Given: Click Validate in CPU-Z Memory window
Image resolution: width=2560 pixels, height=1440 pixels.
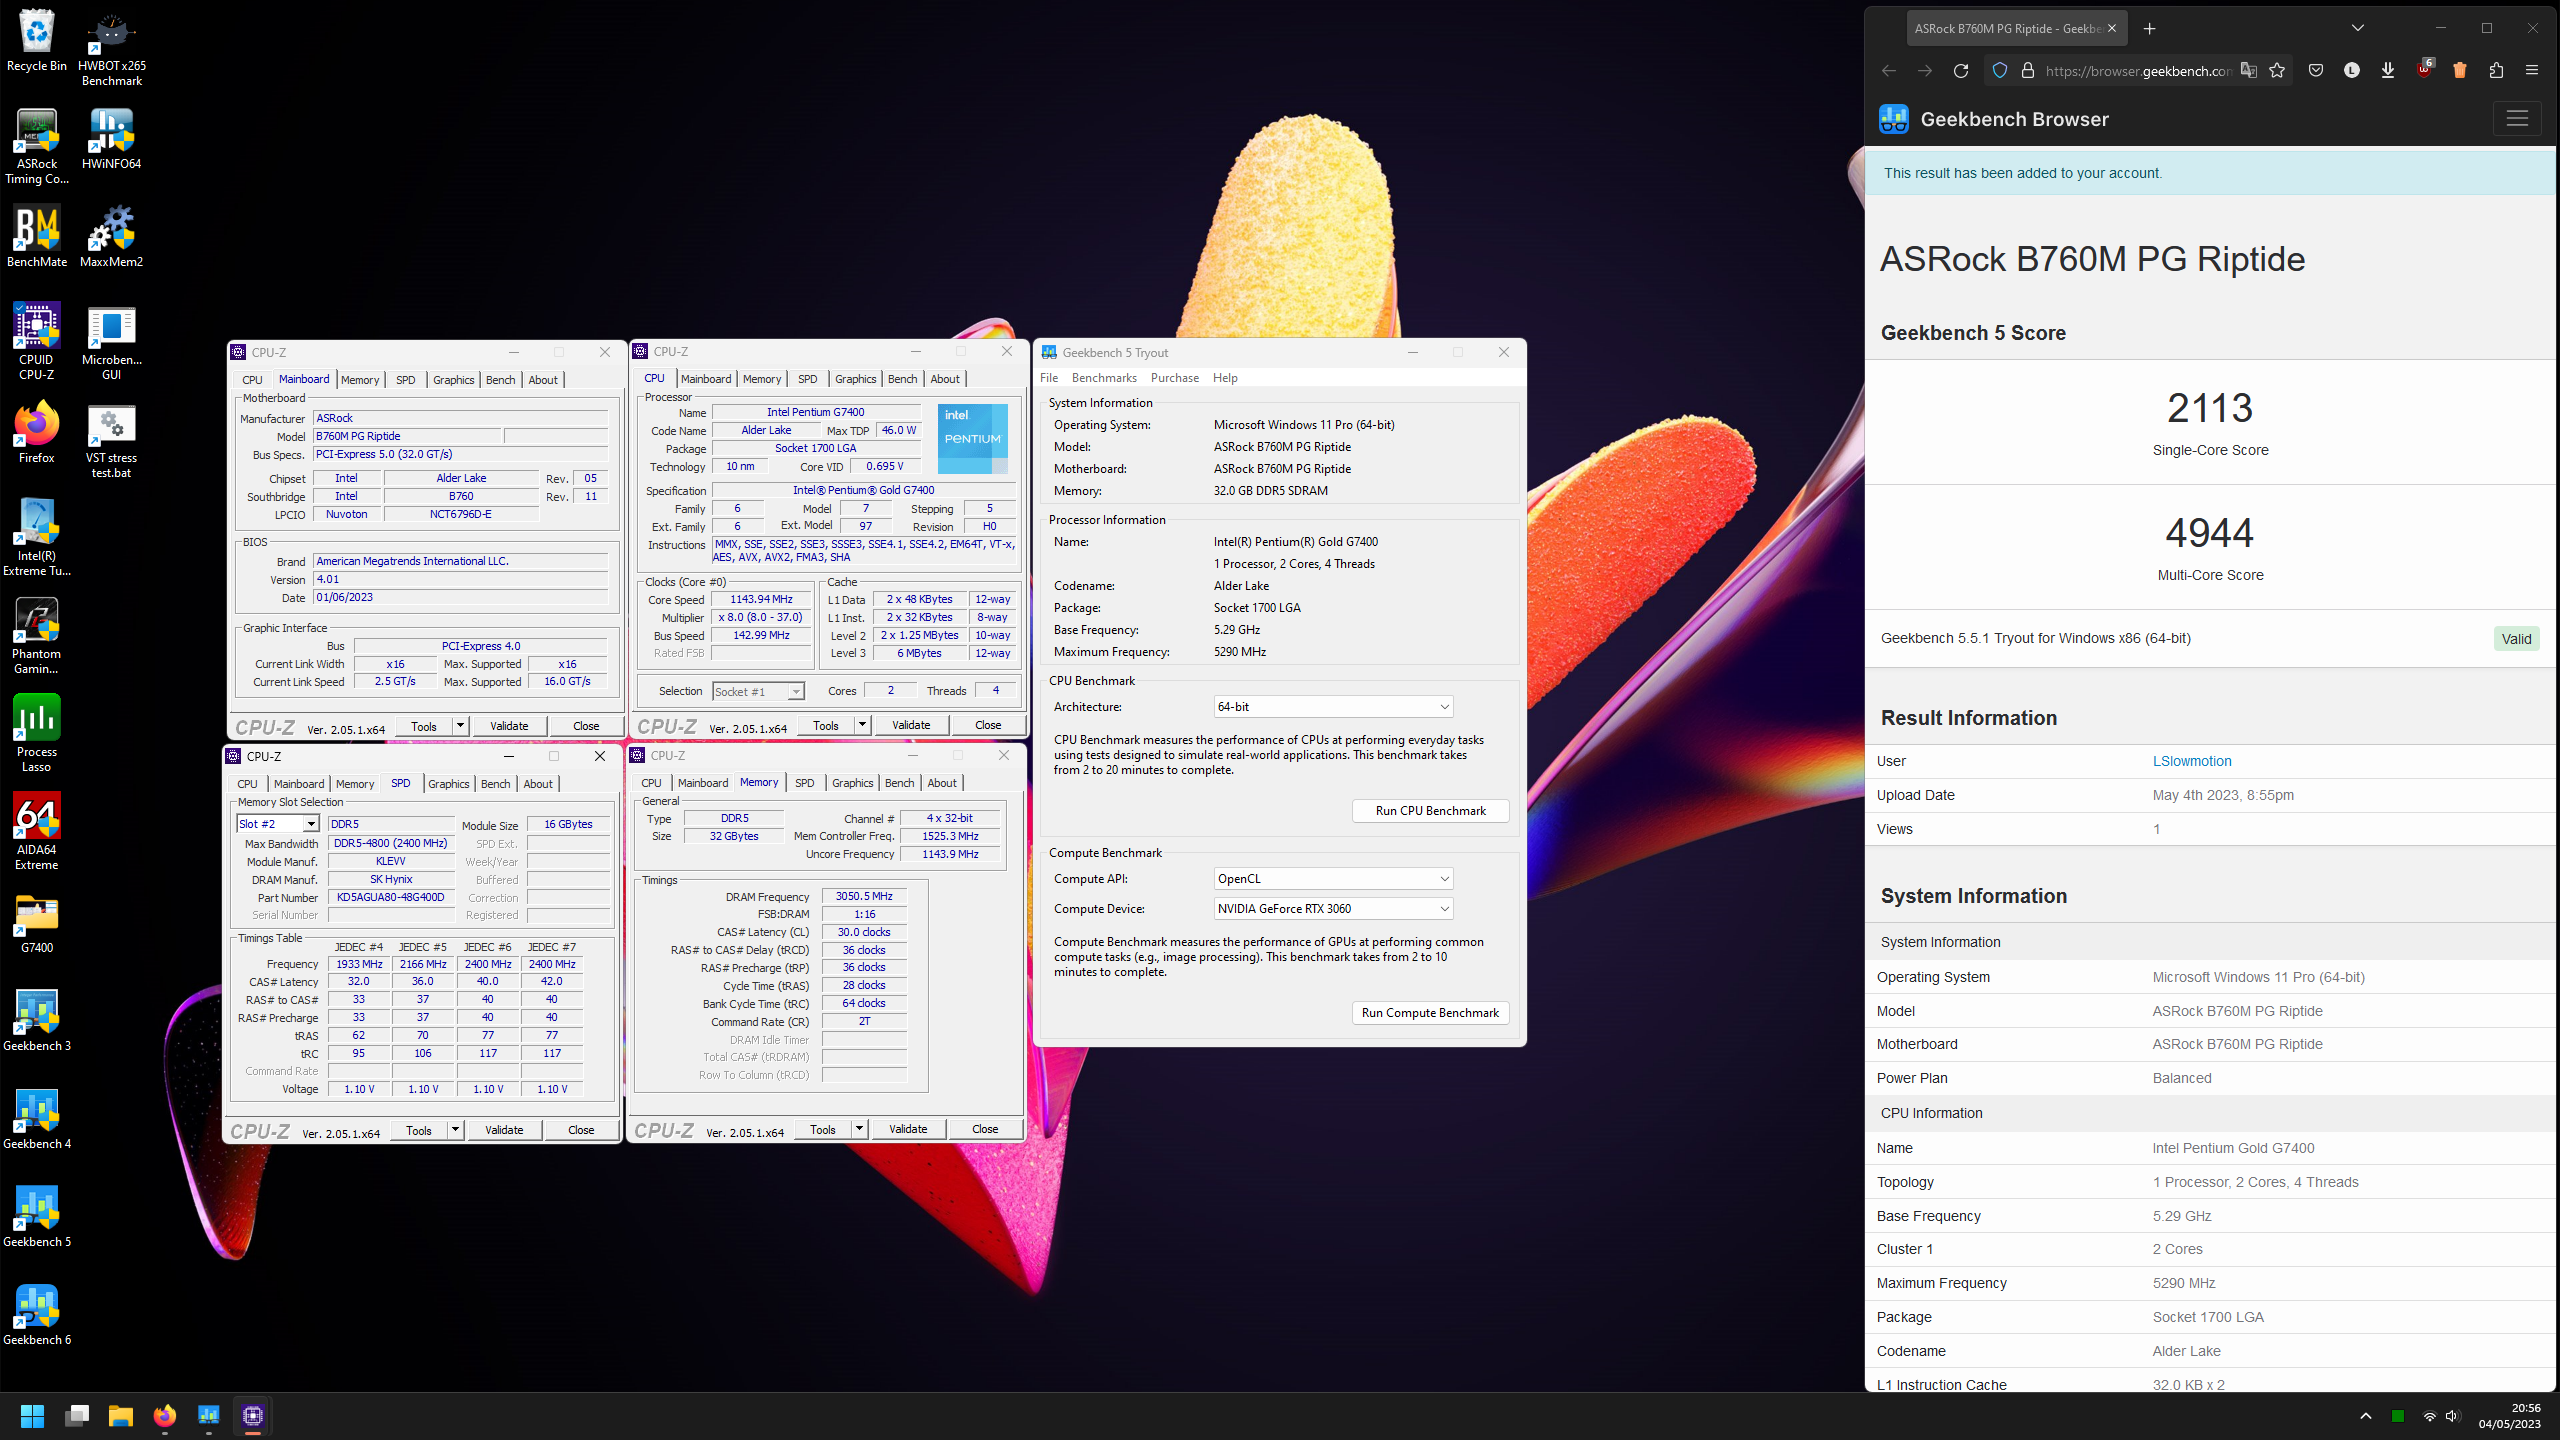Looking at the screenshot, I should tap(908, 1129).
